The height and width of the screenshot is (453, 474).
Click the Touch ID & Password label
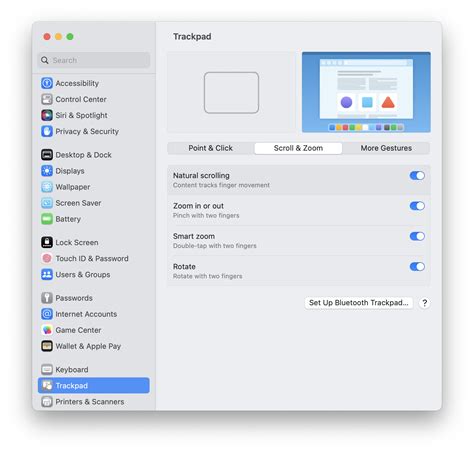click(92, 259)
